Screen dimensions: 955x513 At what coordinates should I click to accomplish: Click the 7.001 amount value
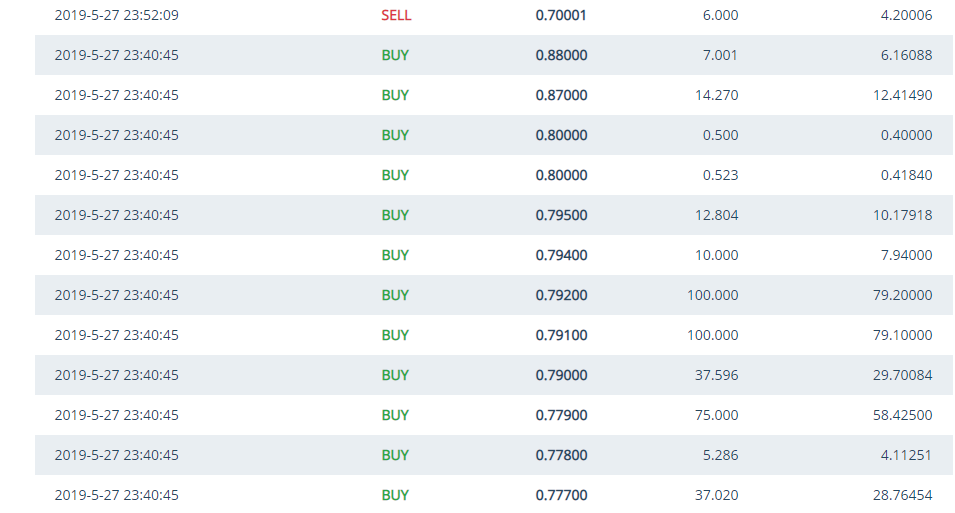tap(720, 56)
